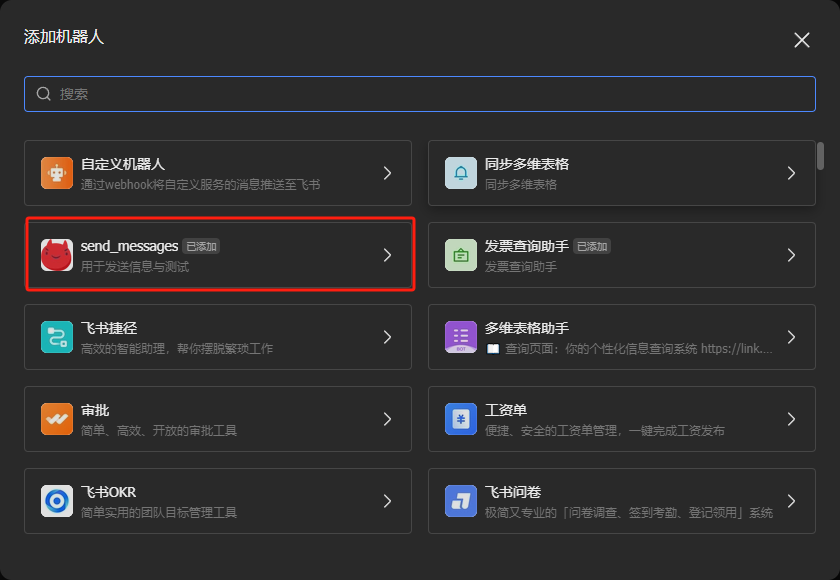840x580 pixels.
Task: Select the 多维表格助手 title text
Action: click(527, 328)
